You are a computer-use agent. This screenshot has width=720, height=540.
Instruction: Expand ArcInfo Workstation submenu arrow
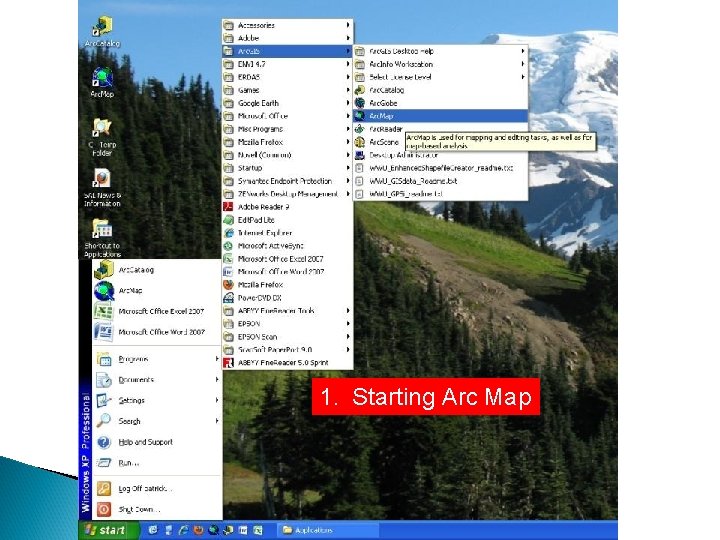tap(523, 64)
